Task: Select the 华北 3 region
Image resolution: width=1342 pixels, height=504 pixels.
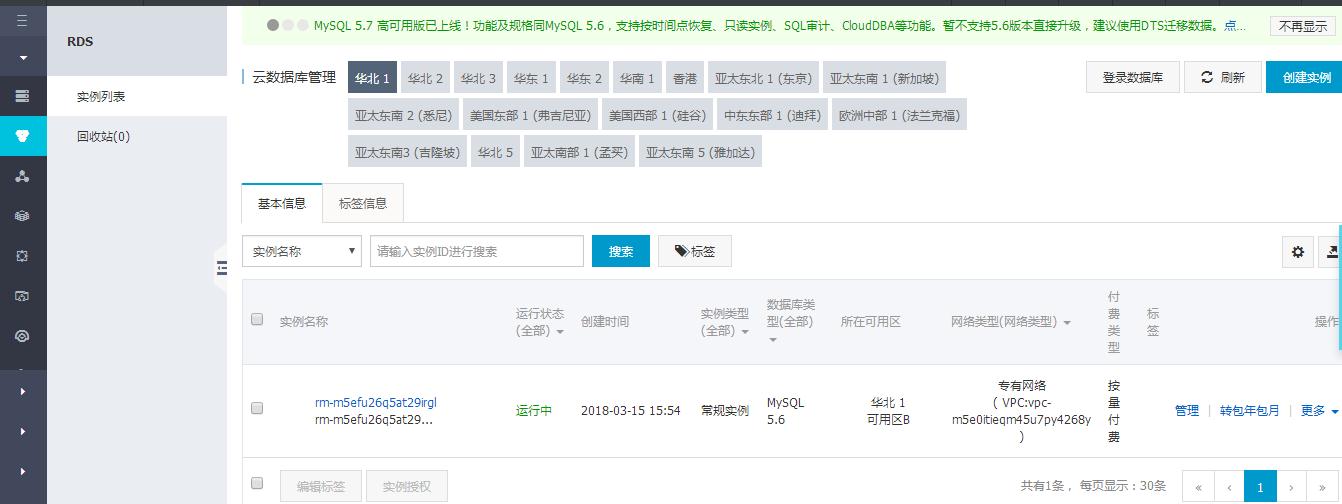Action: pos(479,78)
